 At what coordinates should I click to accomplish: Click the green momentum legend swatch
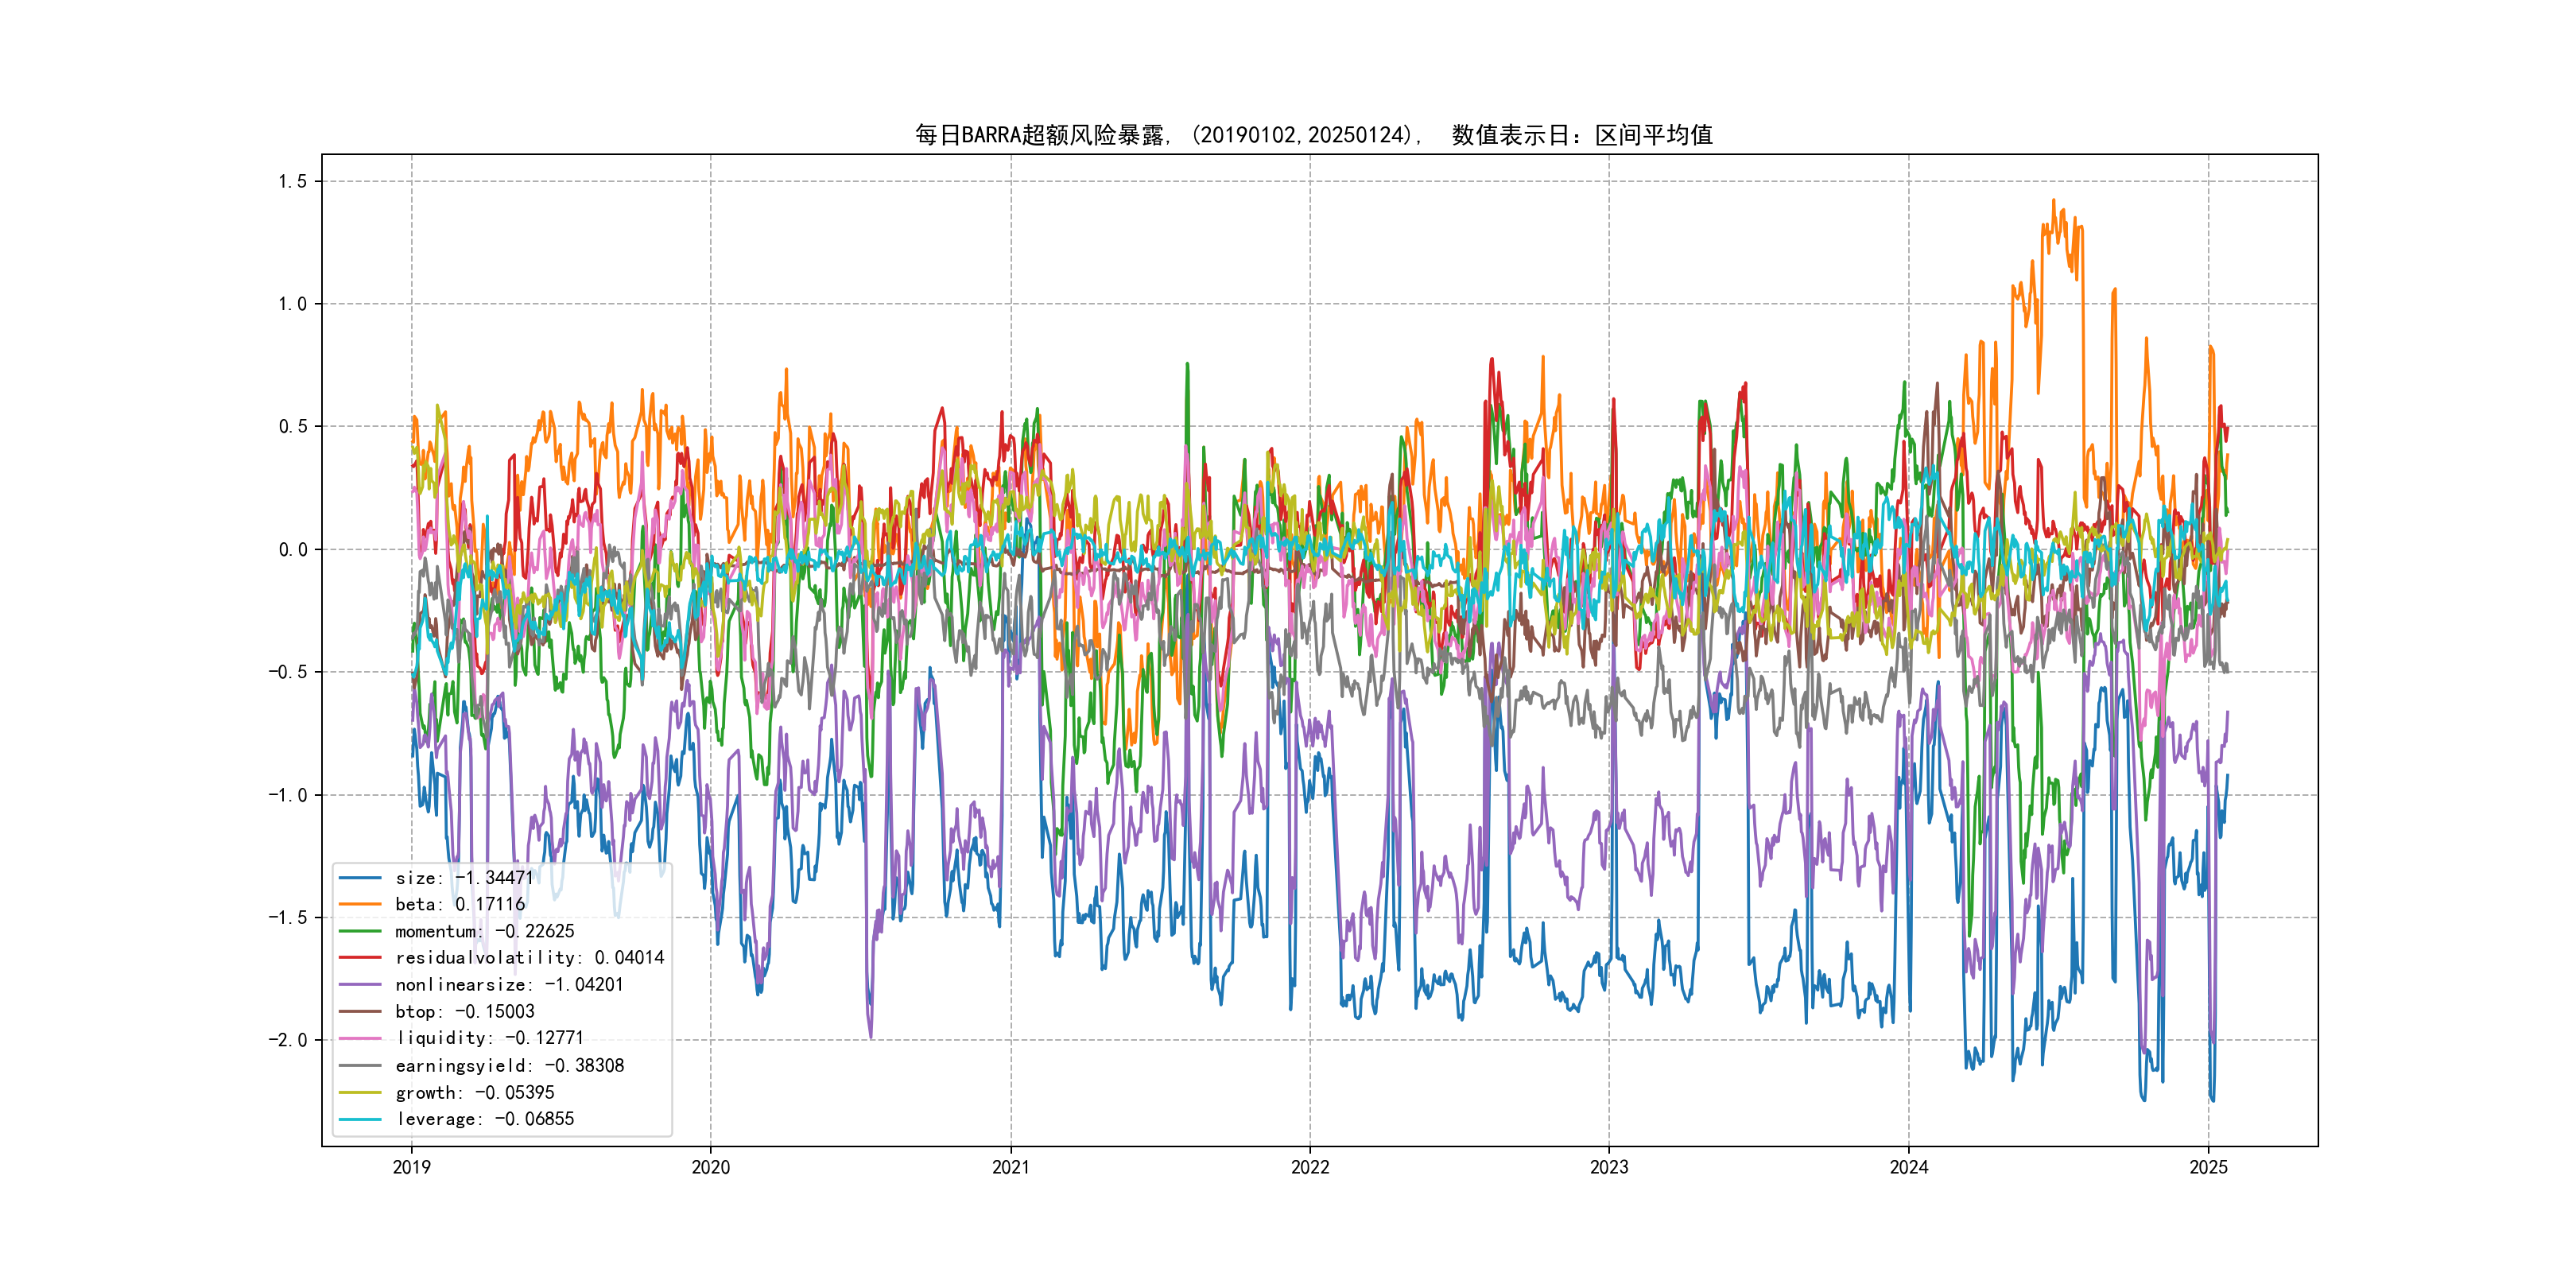click(x=360, y=931)
